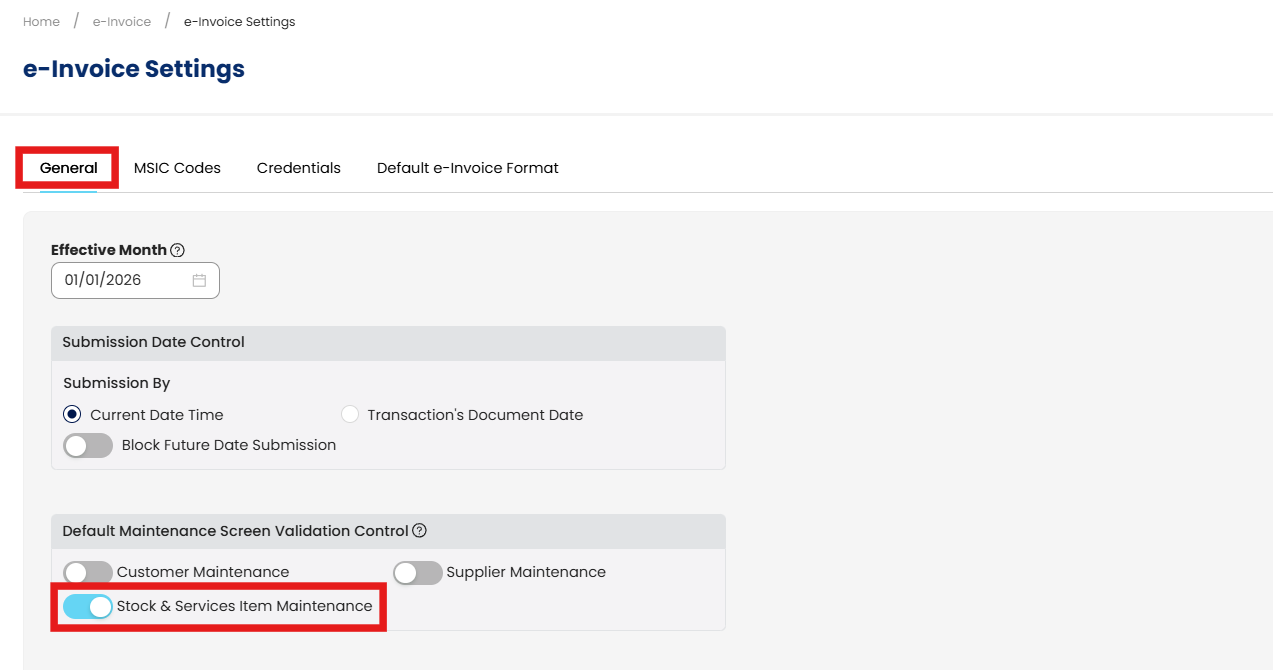This screenshot has width=1273, height=670.
Task: Click e-Invoice Settings breadcrumb item
Action: [x=239, y=22]
